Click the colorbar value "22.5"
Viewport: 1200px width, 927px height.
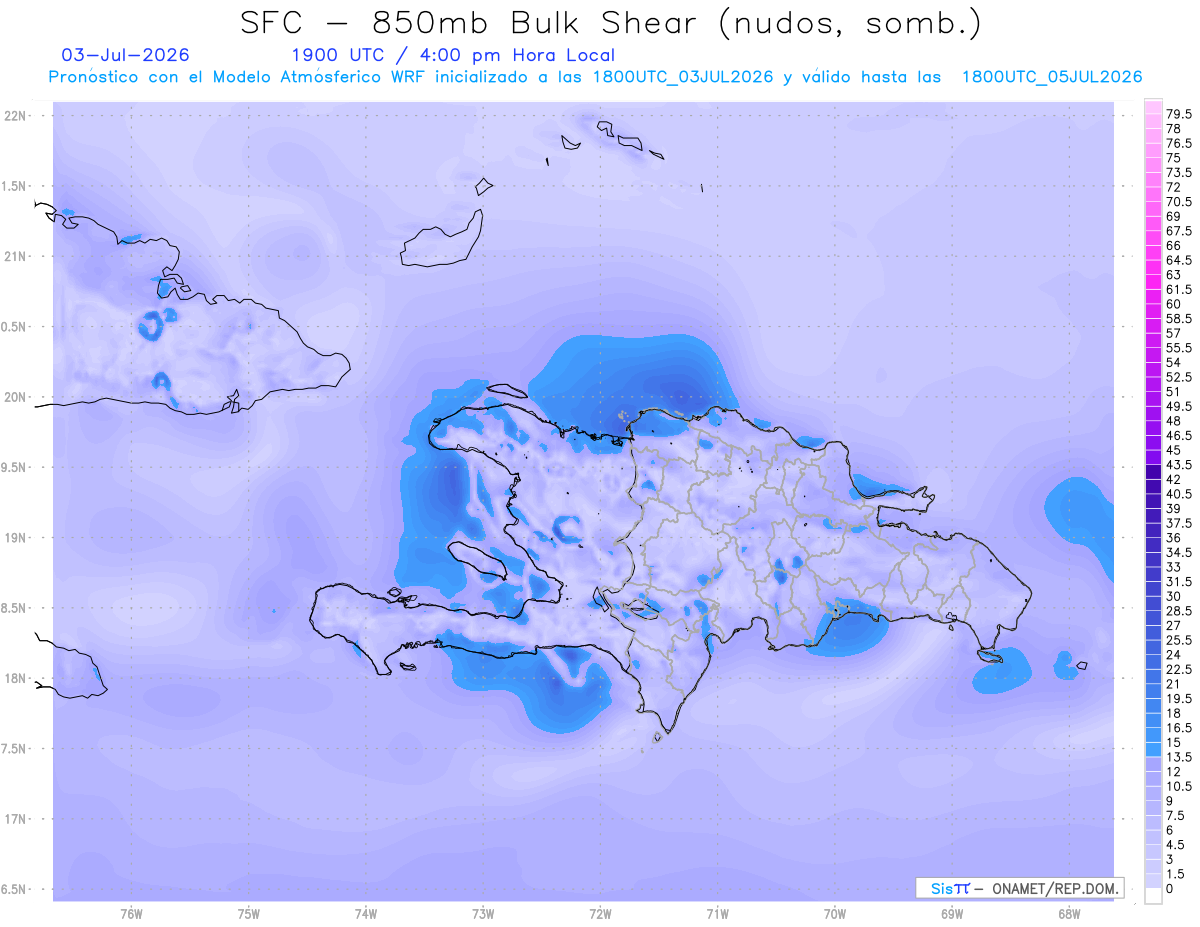[1181, 669]
